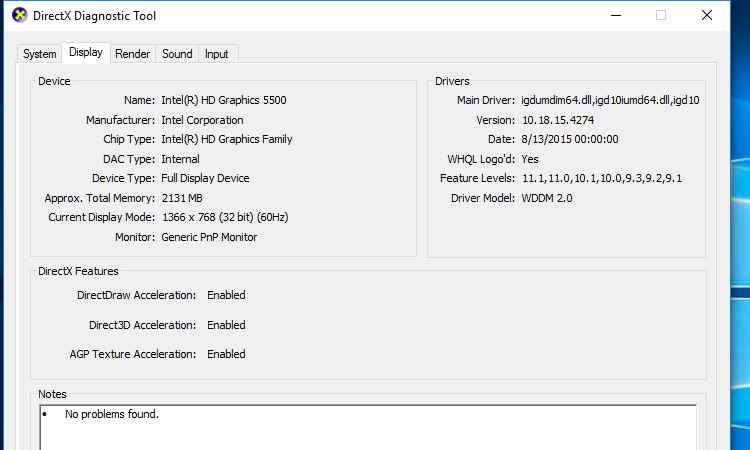Click AGP Texture Acceleration 'Enabled' value
The image size is (750, 450).
226,354
